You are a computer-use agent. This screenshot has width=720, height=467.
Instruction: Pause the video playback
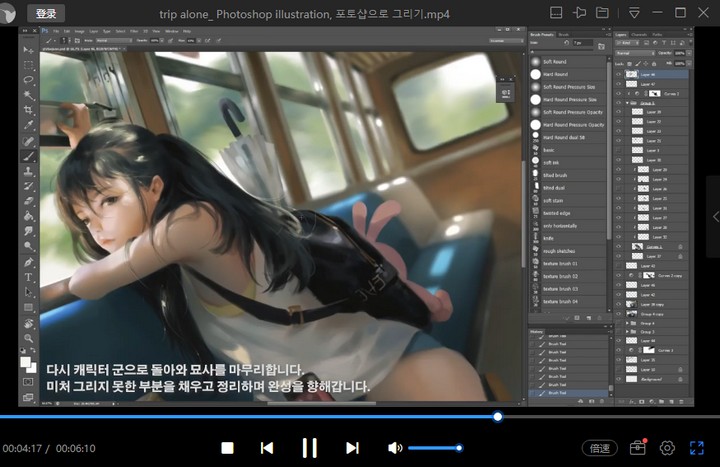[309, 448]
